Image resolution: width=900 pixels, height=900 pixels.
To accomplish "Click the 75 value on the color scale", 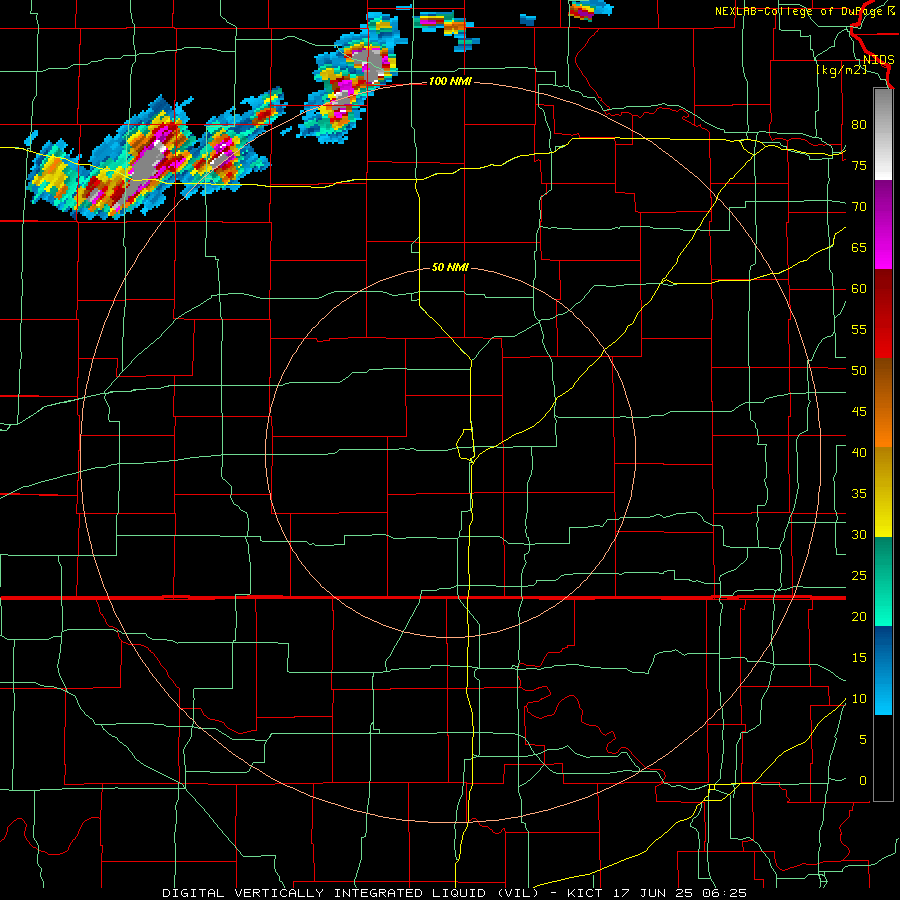I will pyautogui.click(x=859, y=165).
